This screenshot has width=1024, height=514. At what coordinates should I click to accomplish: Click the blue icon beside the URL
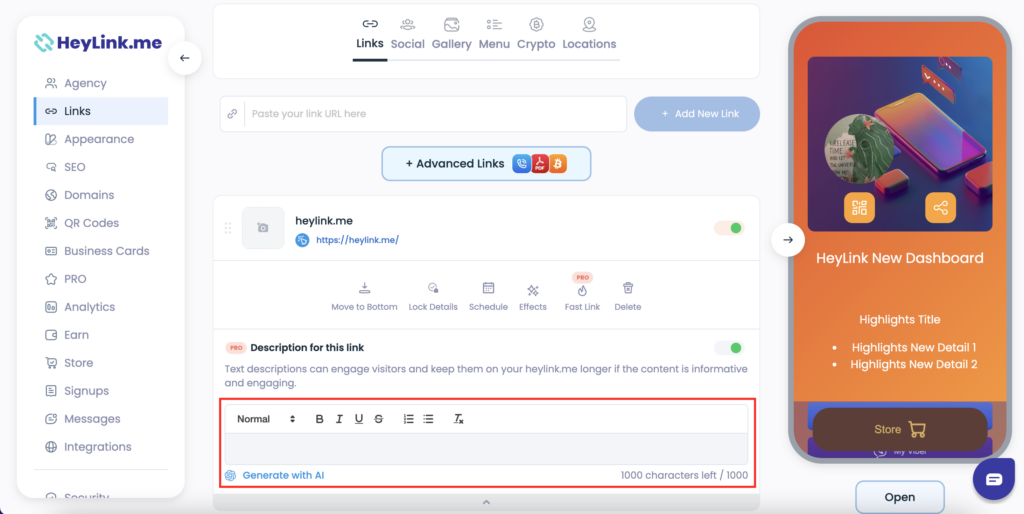(302, 240)
